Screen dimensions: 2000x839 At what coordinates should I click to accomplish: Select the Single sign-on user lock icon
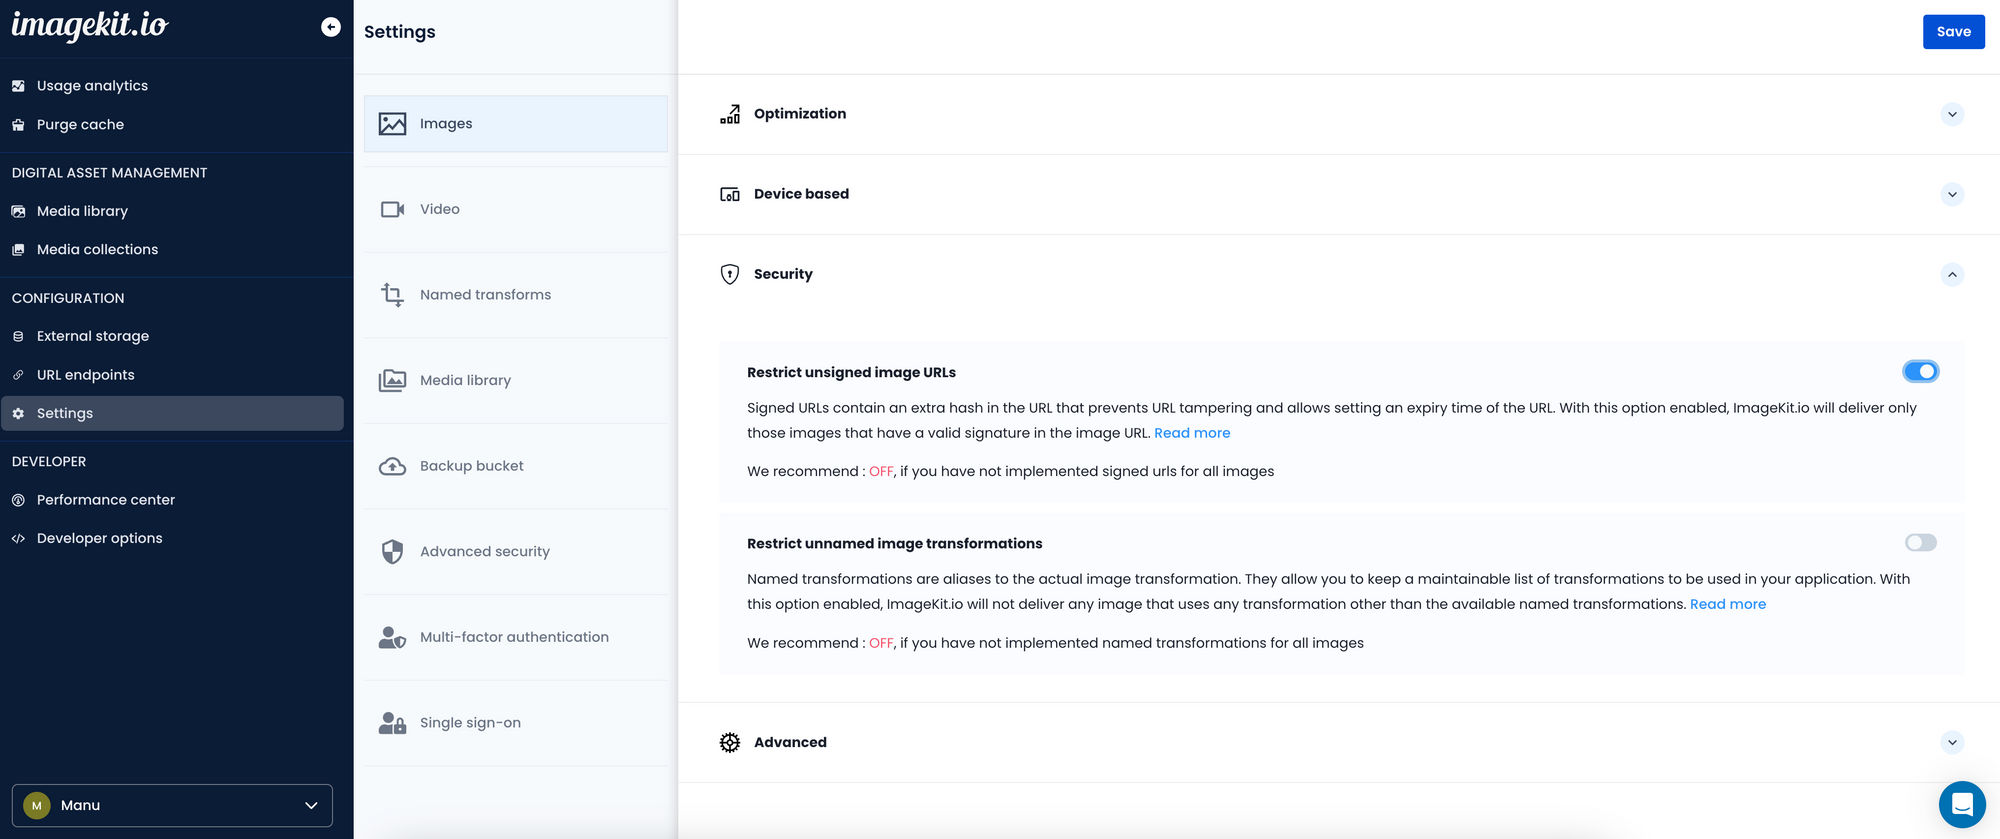392,723
